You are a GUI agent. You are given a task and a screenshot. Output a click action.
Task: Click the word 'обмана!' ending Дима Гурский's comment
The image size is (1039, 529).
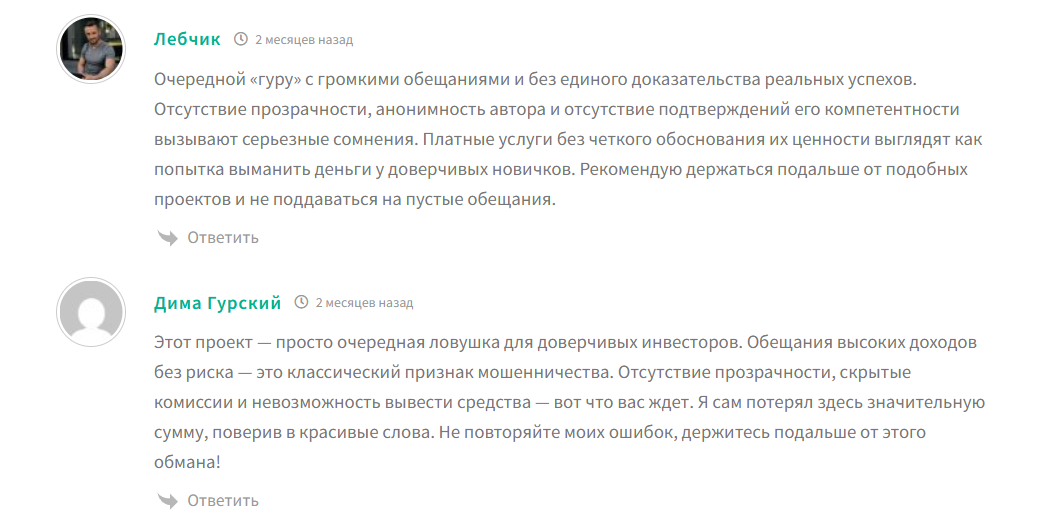click(187, 462)
